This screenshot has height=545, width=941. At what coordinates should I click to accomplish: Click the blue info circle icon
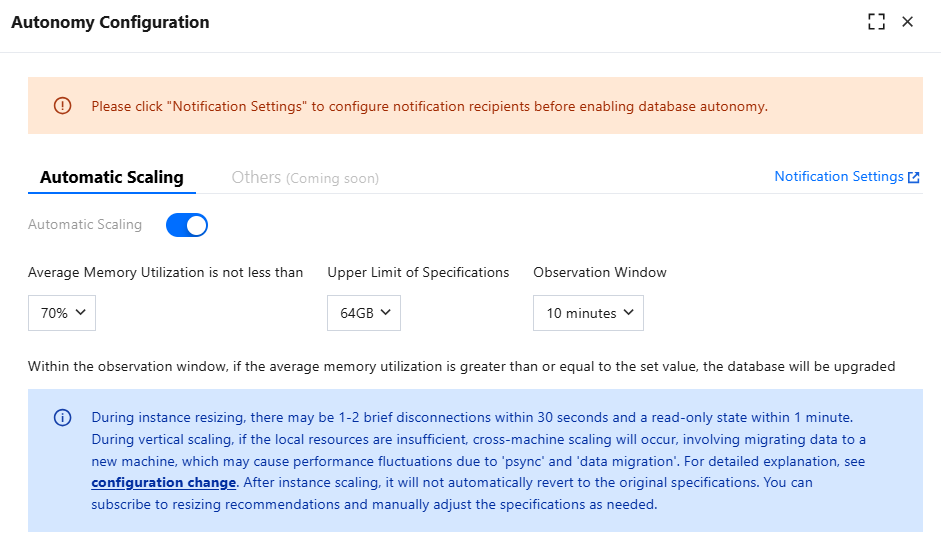pyautogui.click(x=63, y=417)
